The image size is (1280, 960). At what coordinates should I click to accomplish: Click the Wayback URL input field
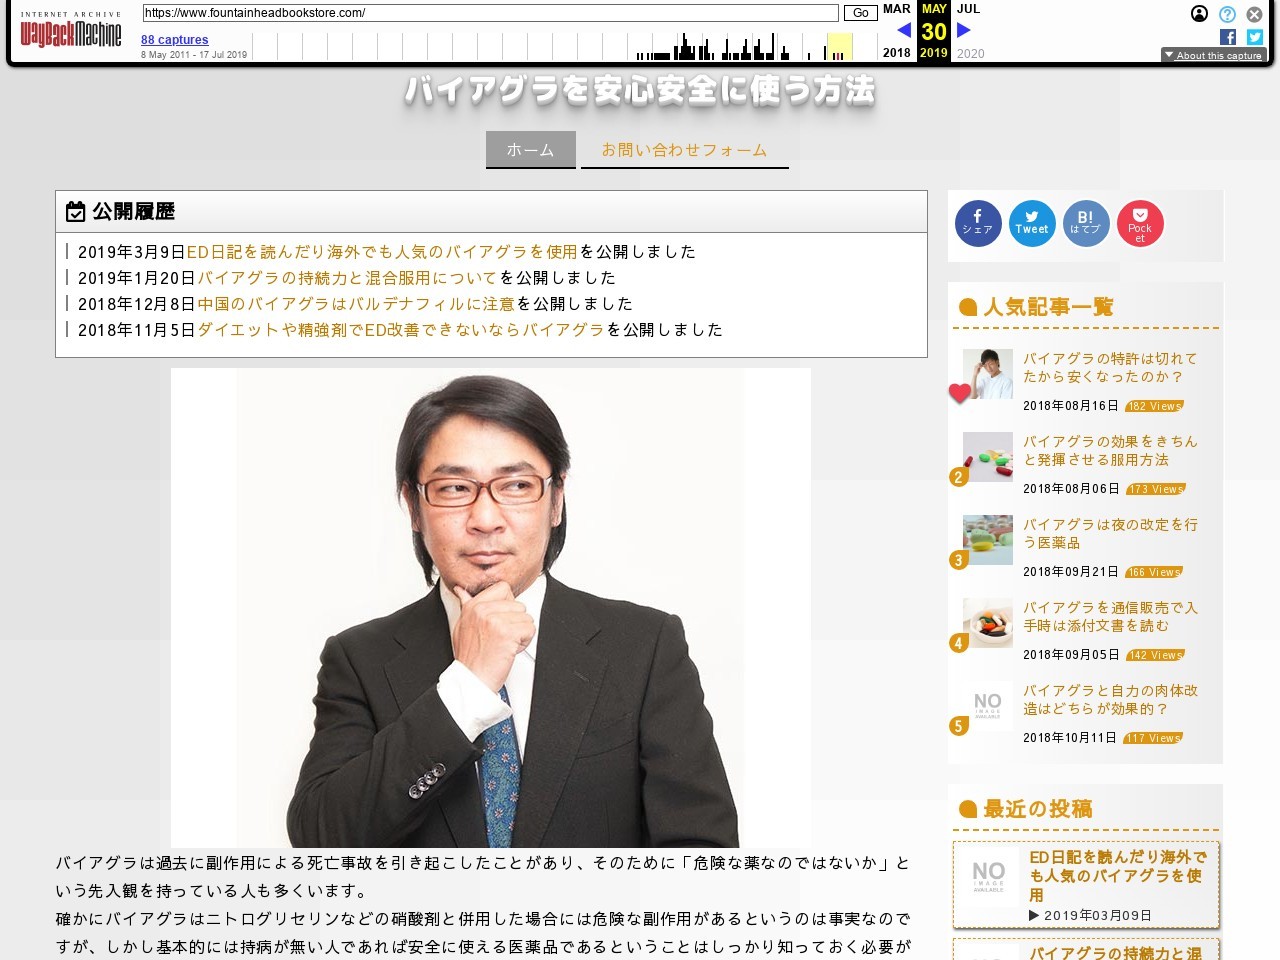pos(490,13)
